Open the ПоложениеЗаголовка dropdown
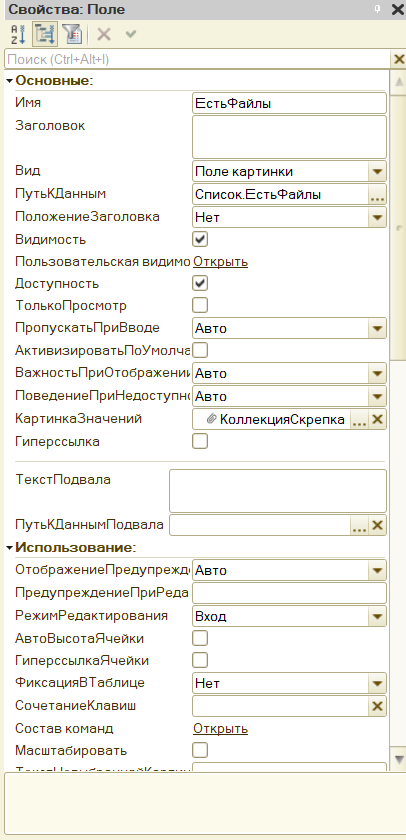Screen dimensions: 406x840 click(377, 218)
